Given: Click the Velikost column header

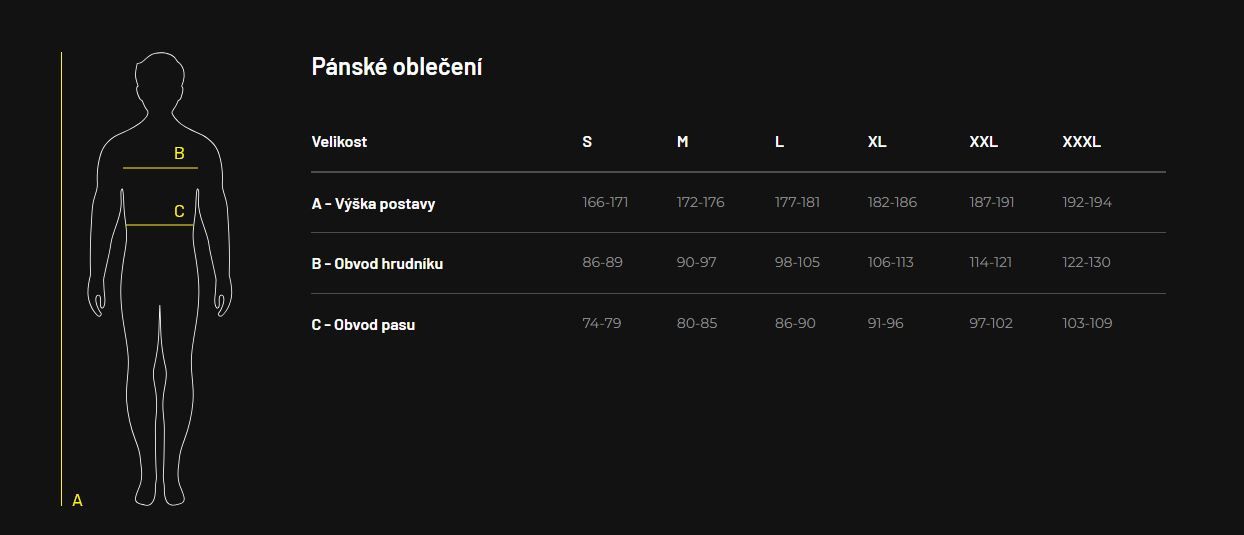Looking at the screenshot, I should tap(339, 142).
